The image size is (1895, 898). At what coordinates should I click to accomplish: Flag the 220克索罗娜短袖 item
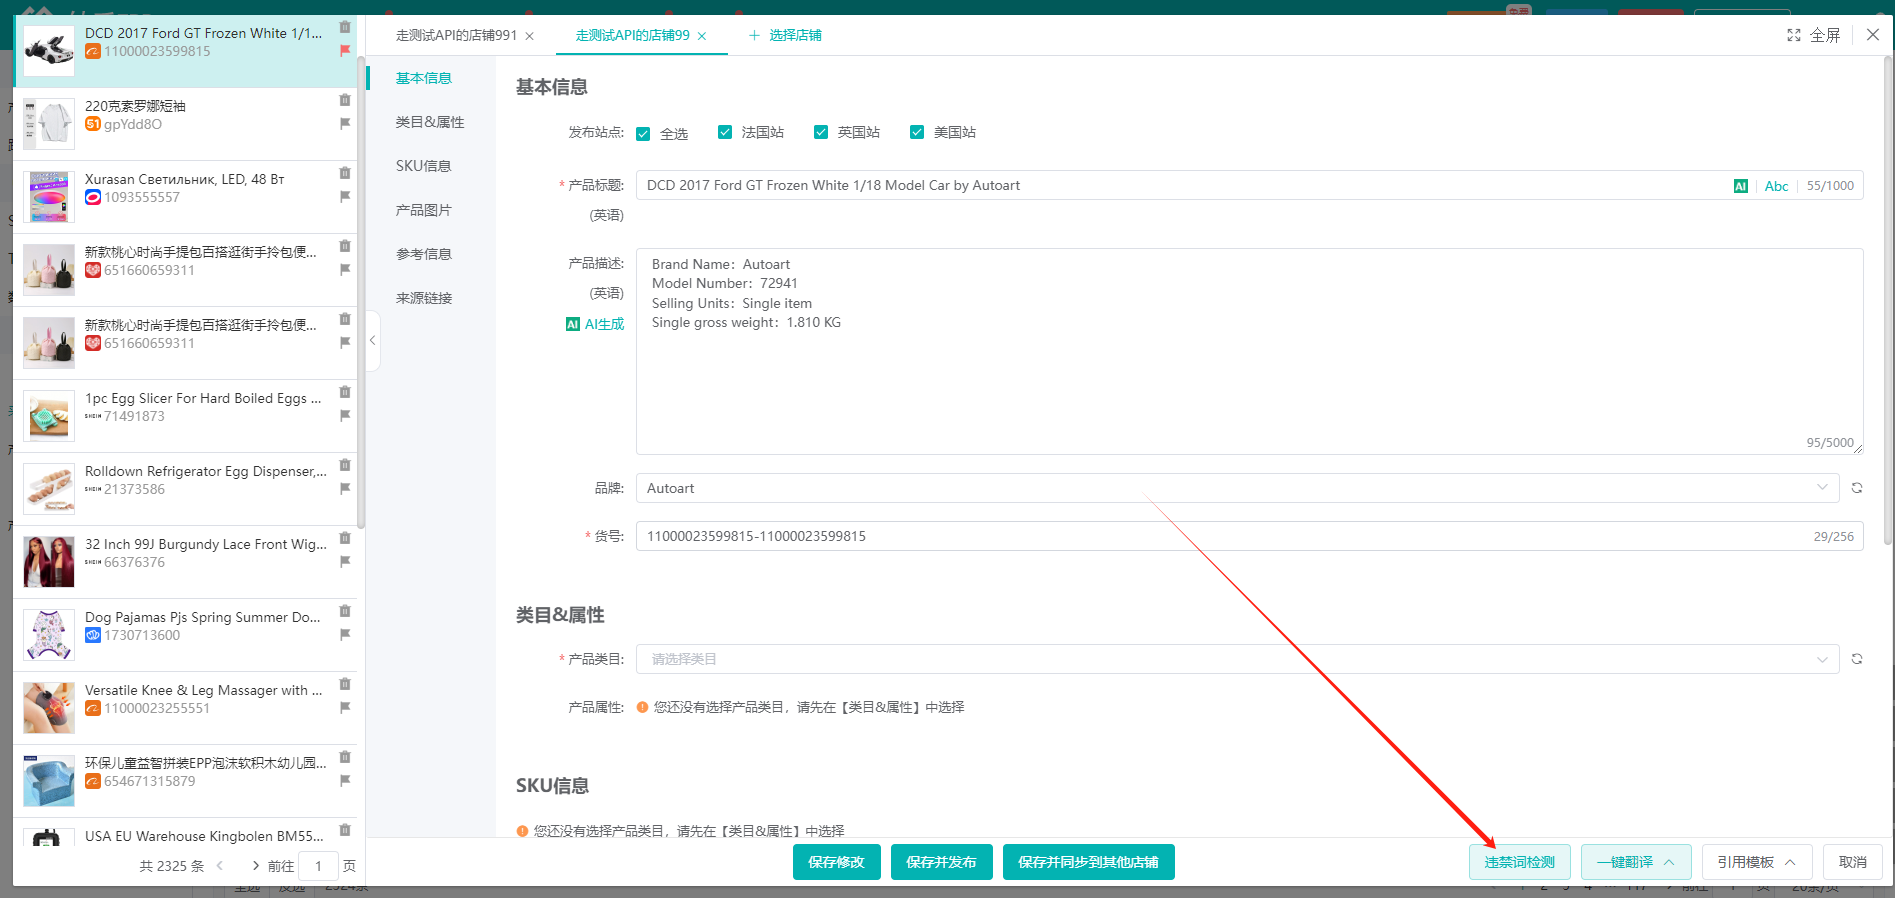click(345, 123)
